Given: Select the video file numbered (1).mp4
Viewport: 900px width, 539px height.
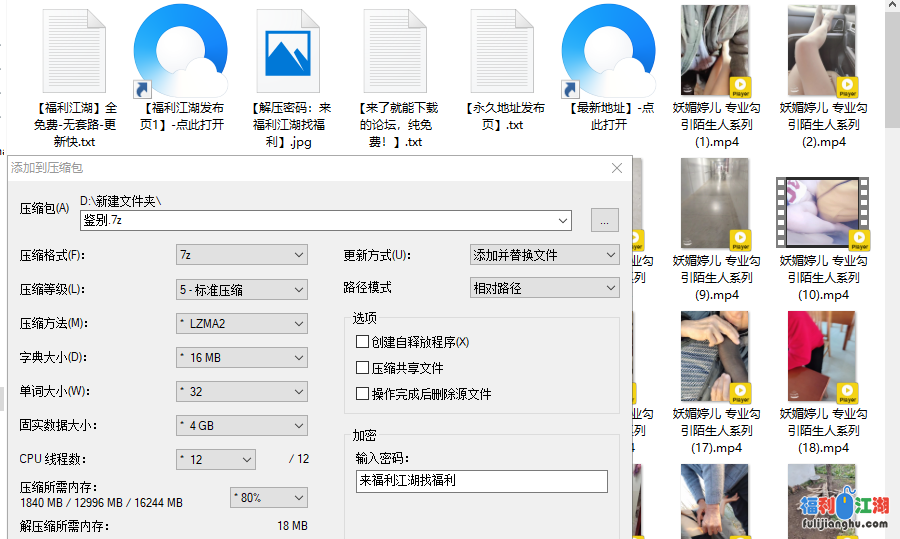Looking at the screenshot, I should click(x=715, y=52).
